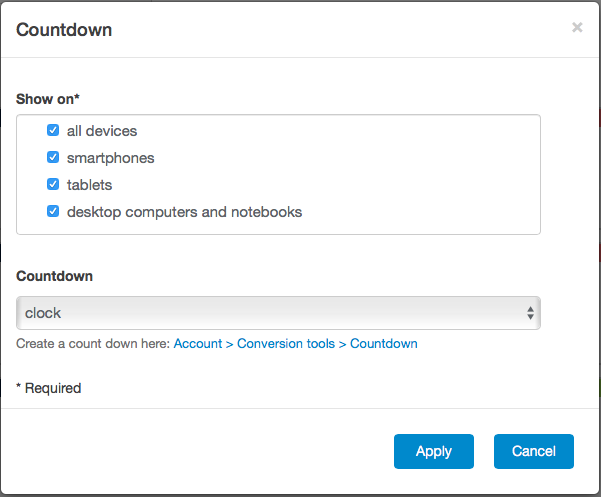The height and width of the screenshot is (497, 601).
Task: Click the up-down arrows on the clock select
Action: [x=530, y=313]
